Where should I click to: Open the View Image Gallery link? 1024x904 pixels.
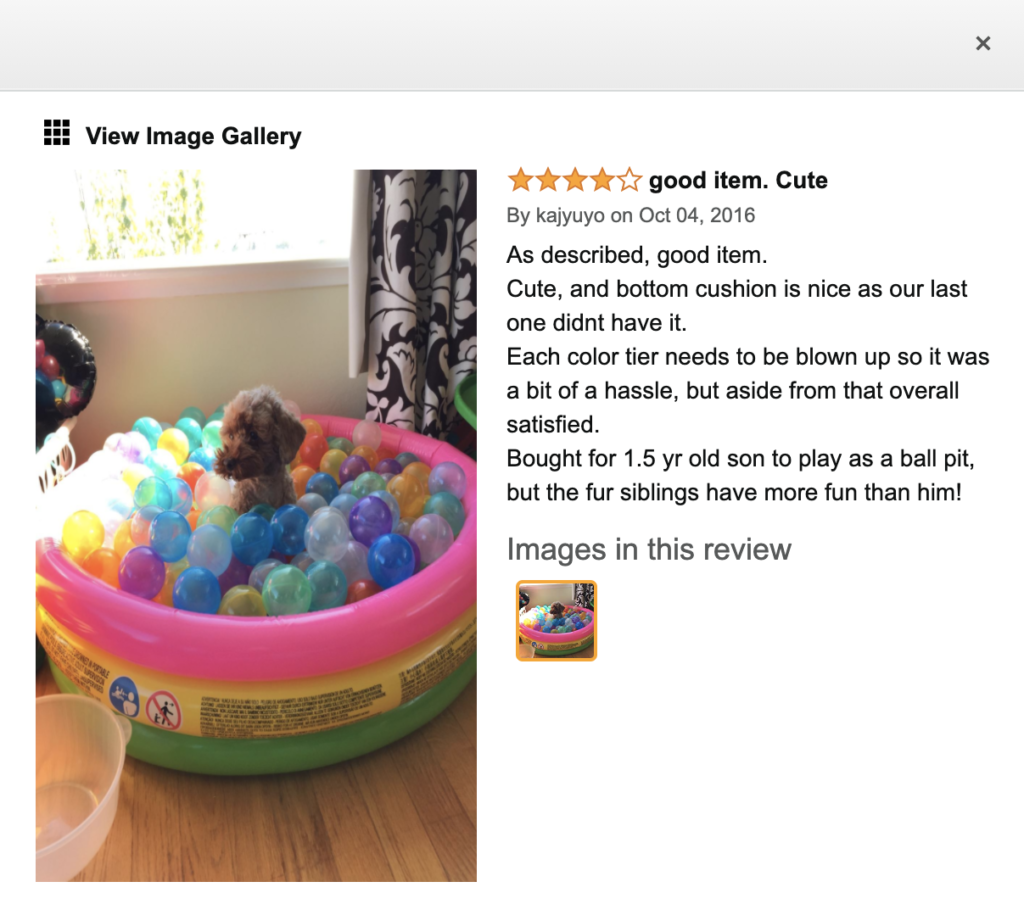[x=193, y=136]
